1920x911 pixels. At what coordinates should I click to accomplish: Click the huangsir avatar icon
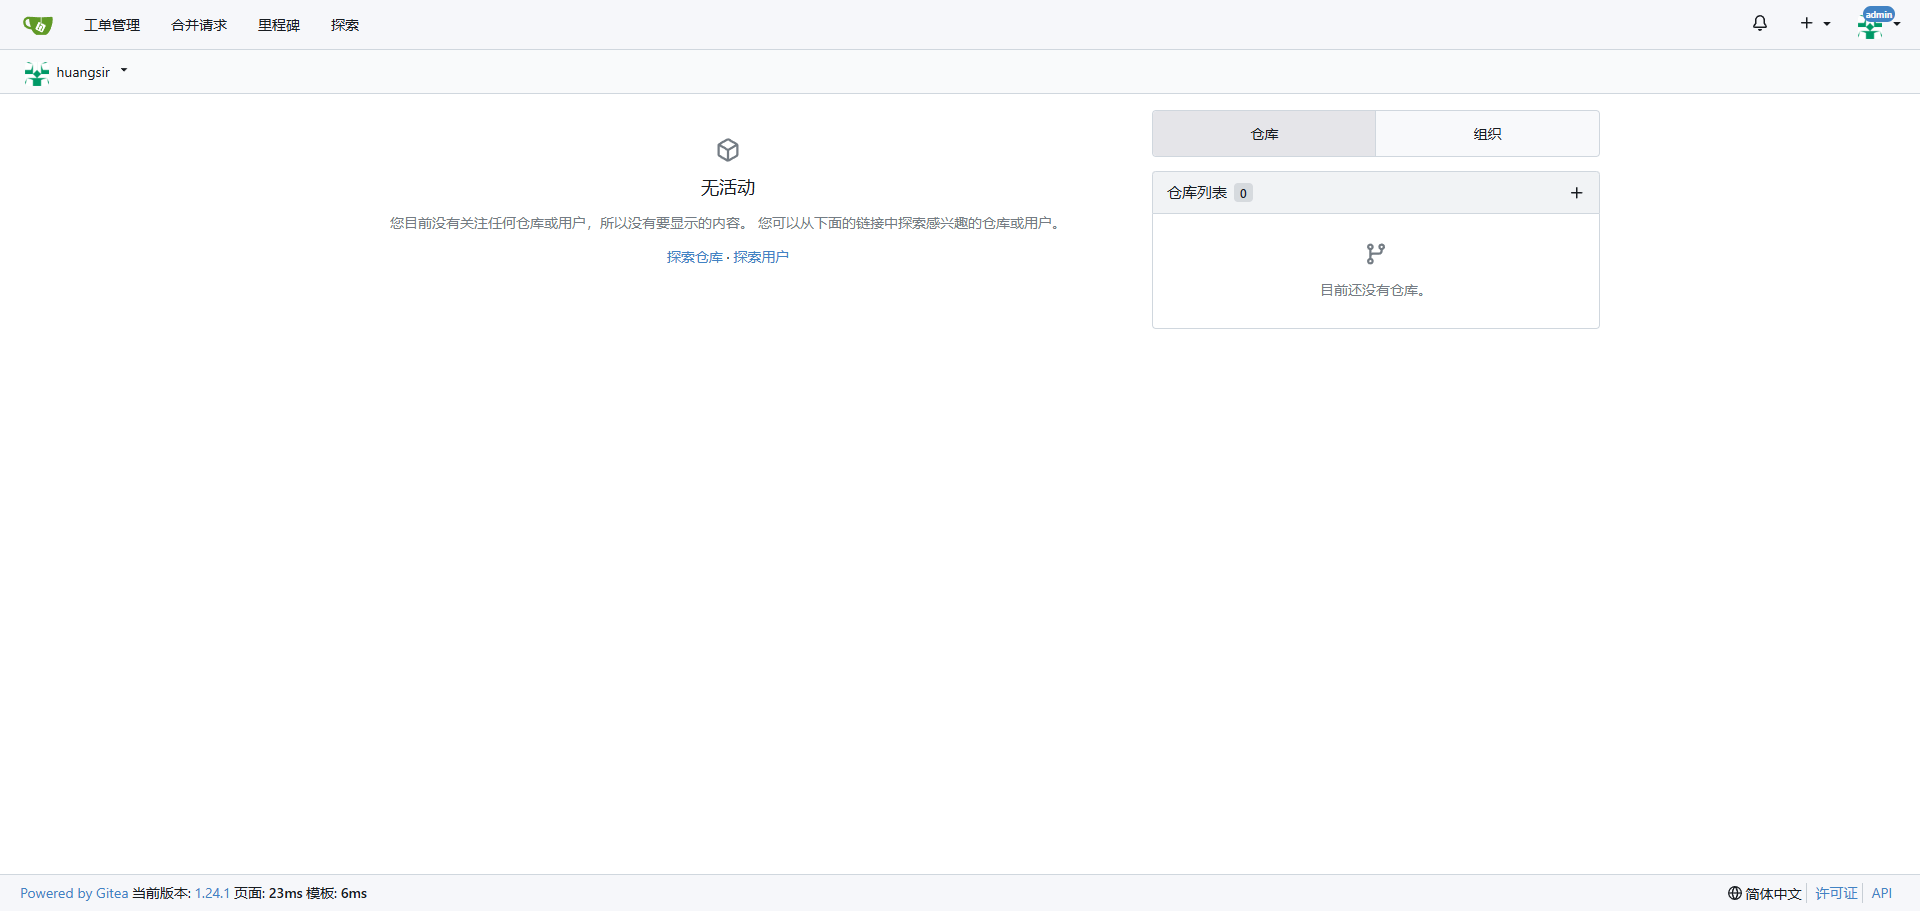[37, 73]
